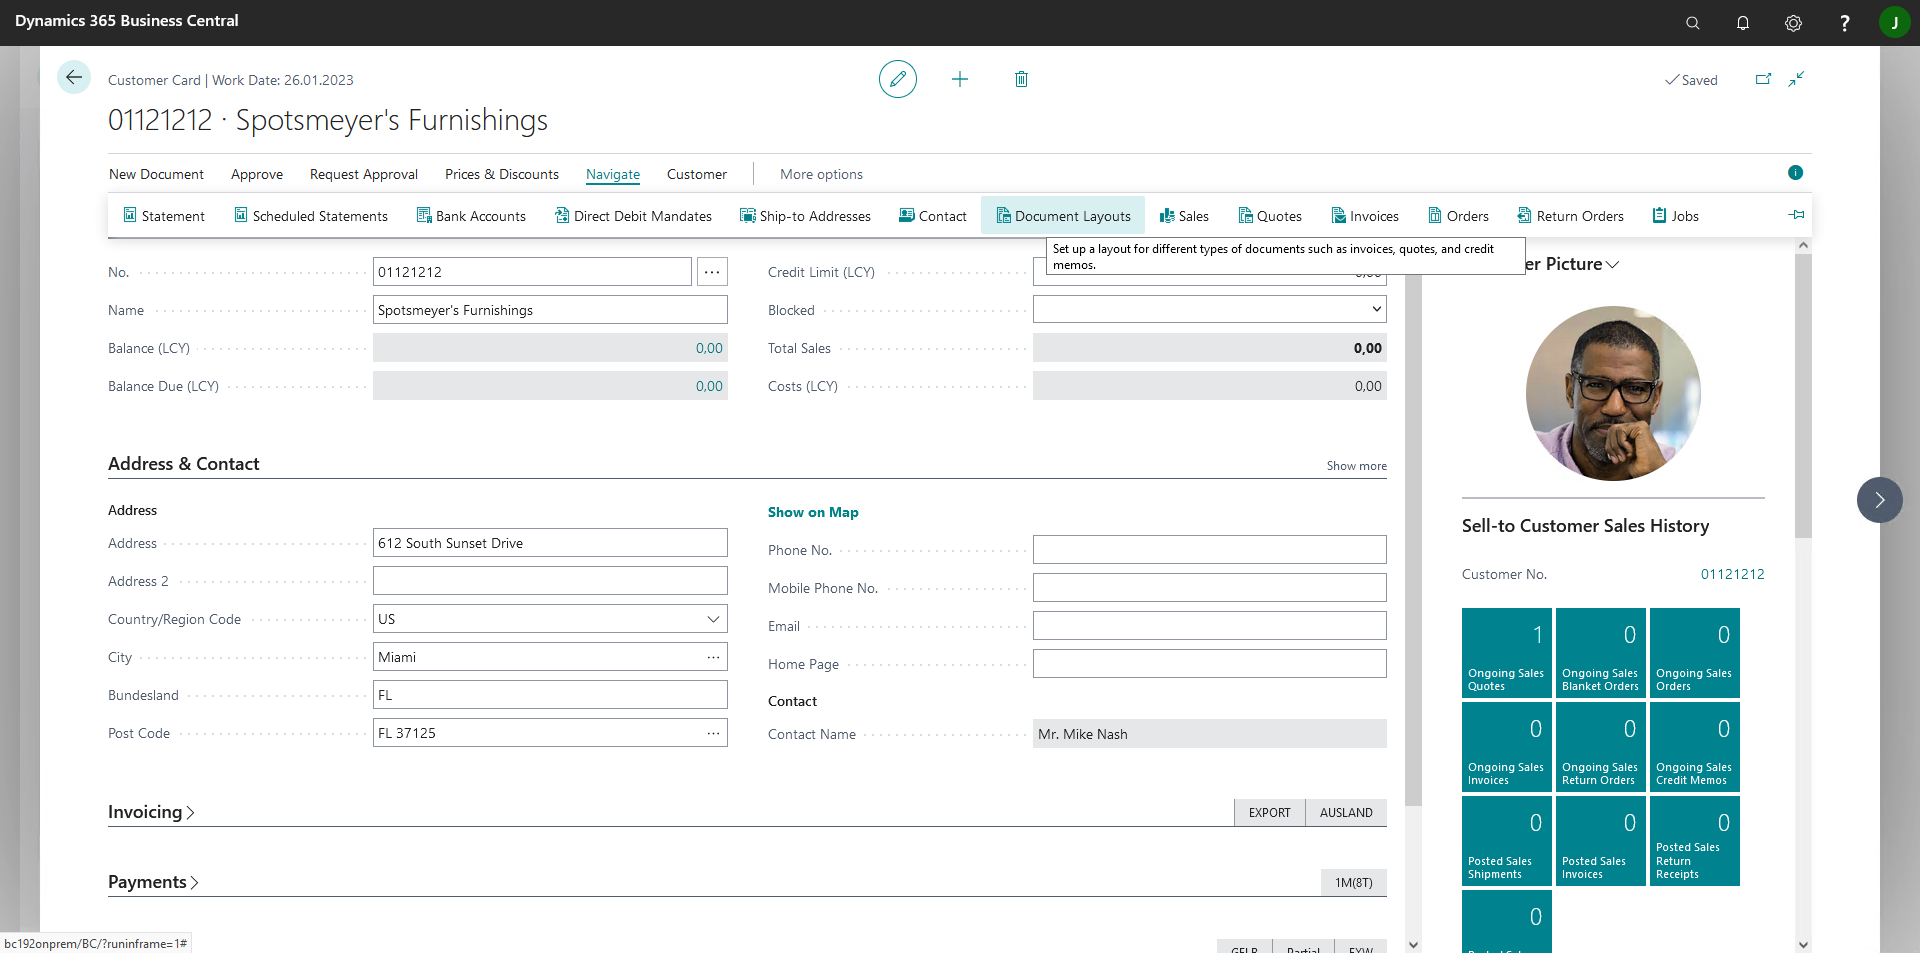Click in the Name field

[x=550, y=310]
